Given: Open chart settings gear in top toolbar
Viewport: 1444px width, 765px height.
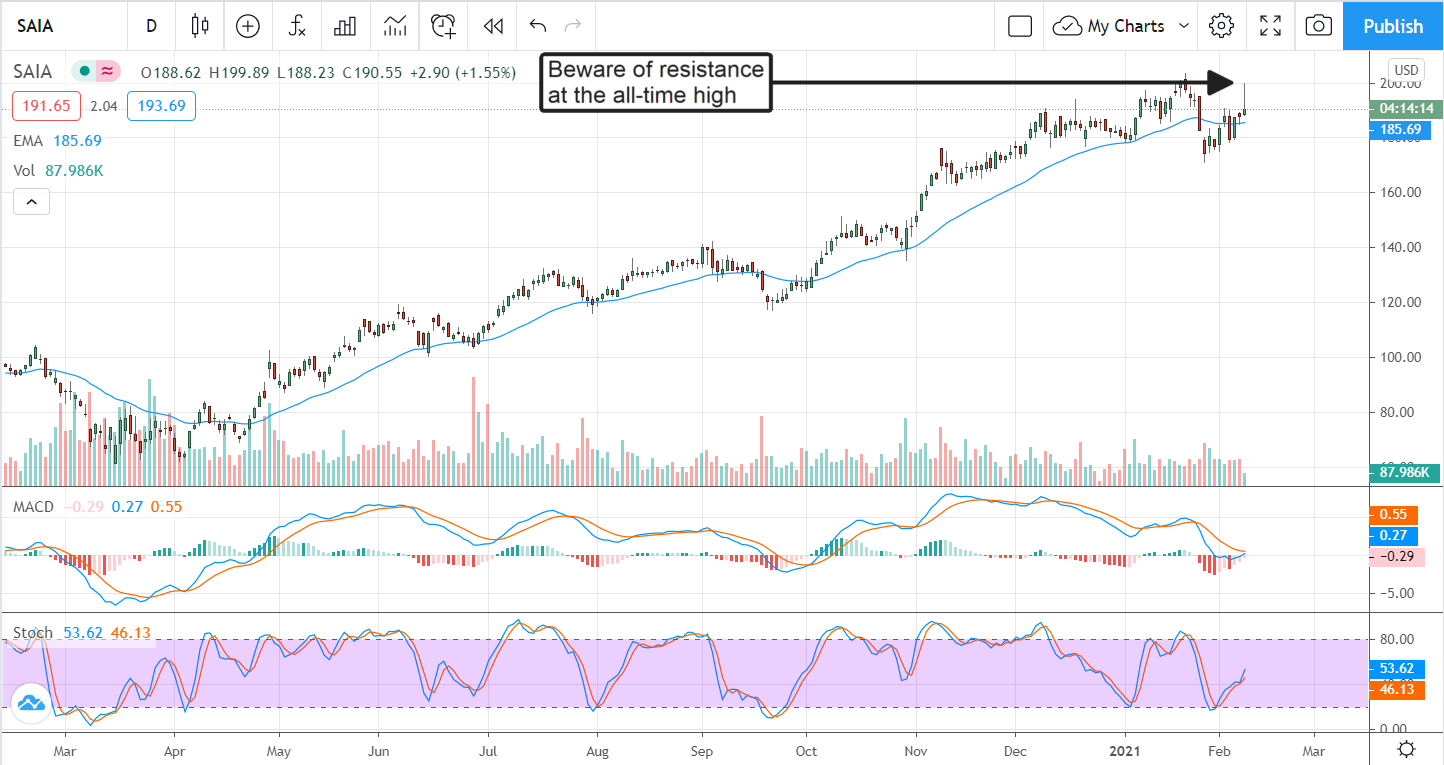Looking at the screenshot, I should tap(1221, 26).
